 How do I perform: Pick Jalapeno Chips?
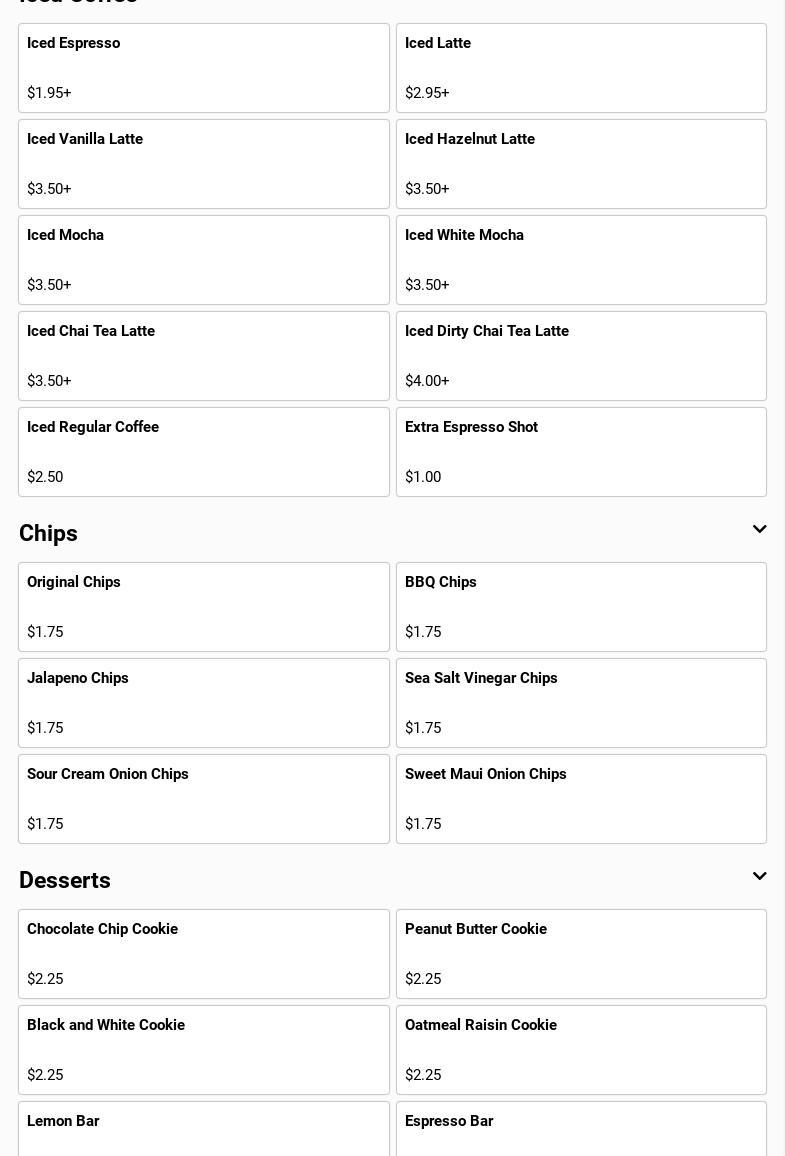204,703
